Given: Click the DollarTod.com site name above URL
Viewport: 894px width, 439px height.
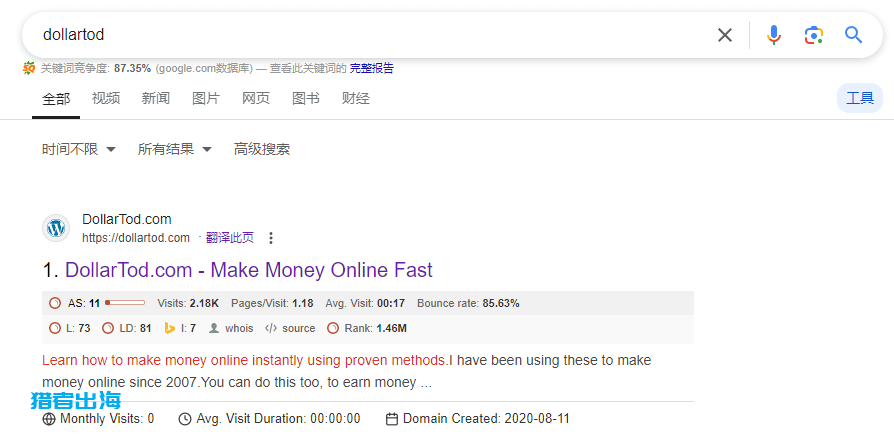Looking at the screenshot, I should [127, 220].
